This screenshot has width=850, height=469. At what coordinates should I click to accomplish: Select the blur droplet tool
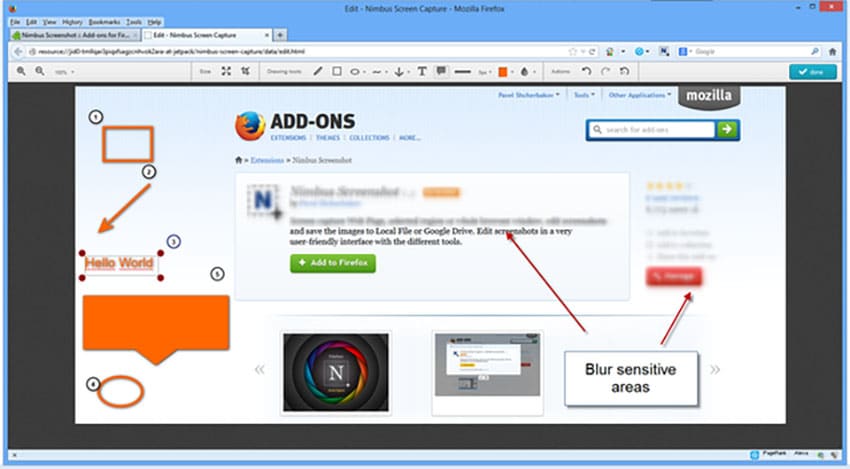click(524, 72)
